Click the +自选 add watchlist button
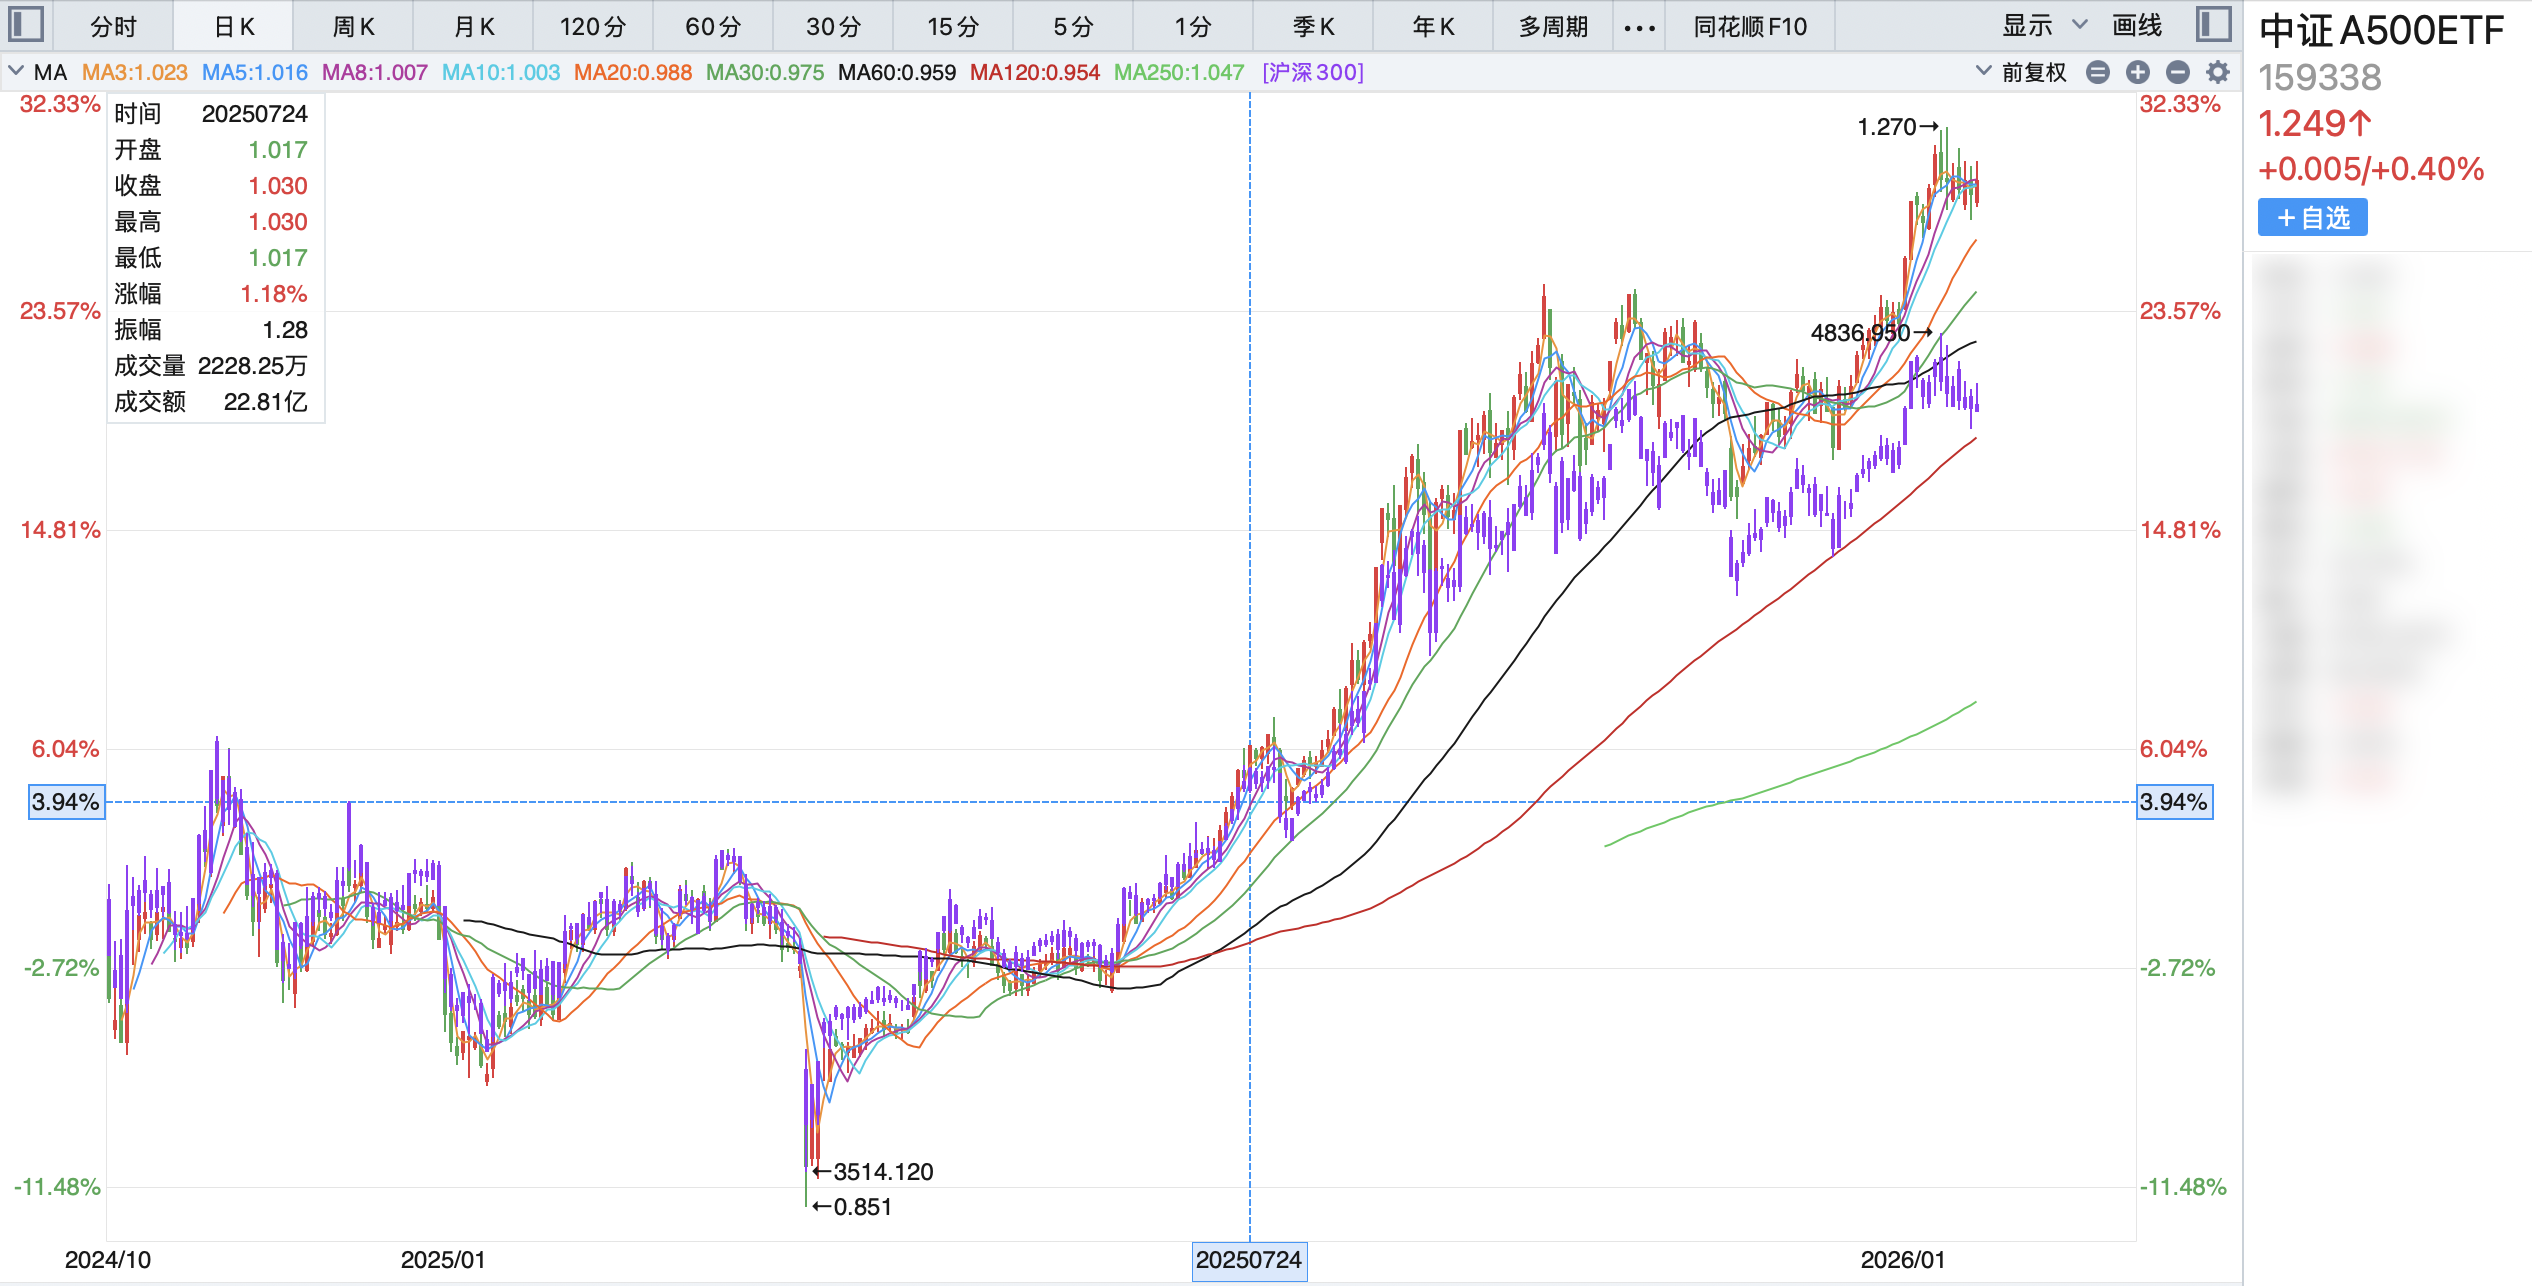The height and width of the screenshot is (1286, 2532). click(x=2312, y=217)
